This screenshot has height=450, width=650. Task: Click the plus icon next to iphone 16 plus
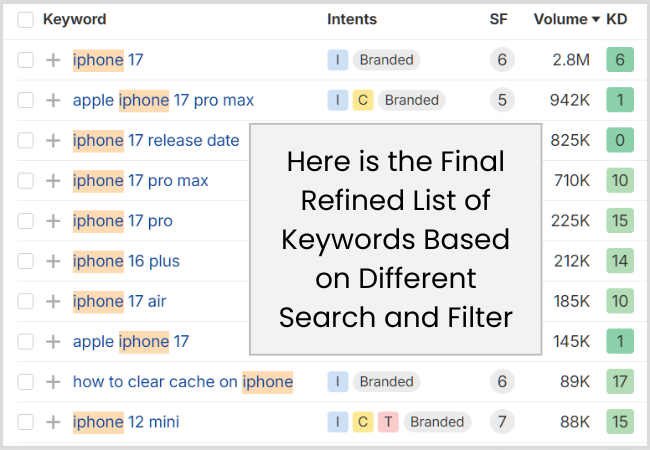click(53, 261)
